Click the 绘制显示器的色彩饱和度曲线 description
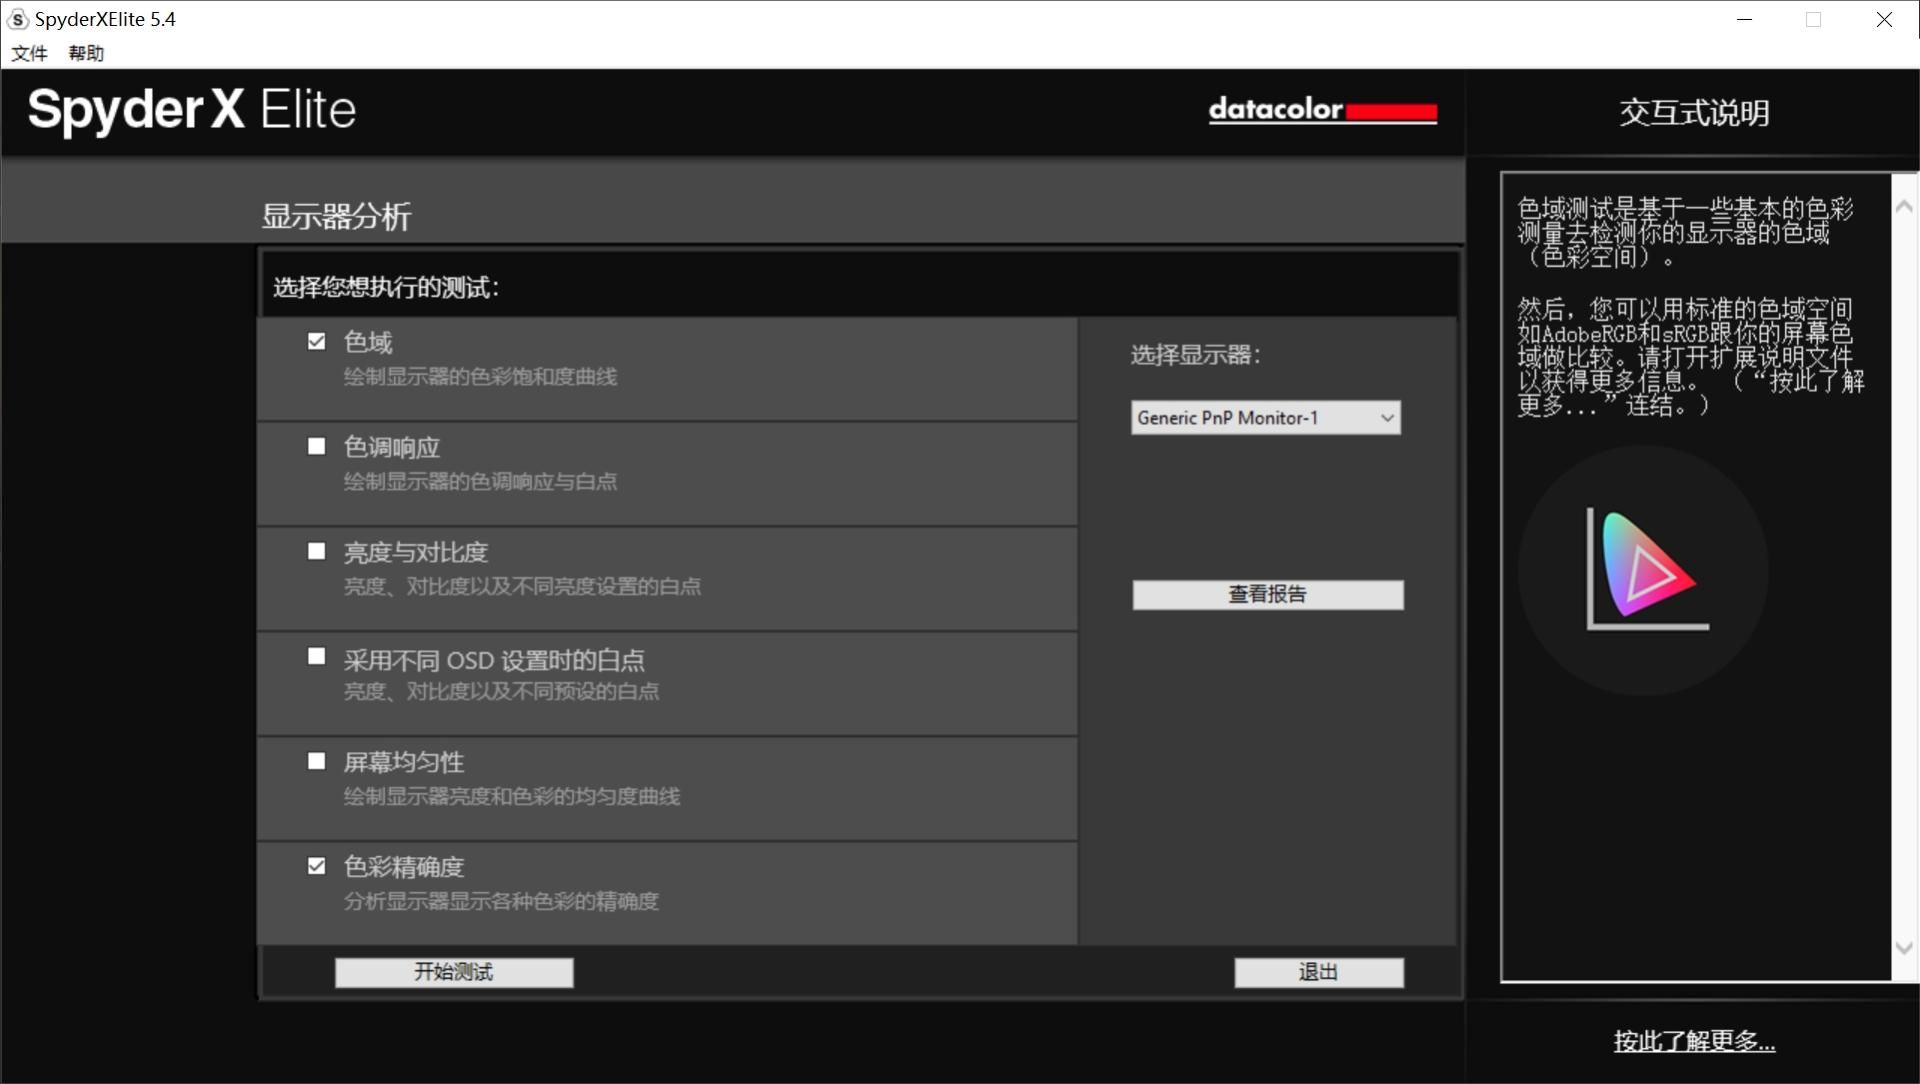Viewport: 1920px width, 1084px height. (x=481, y=377)
